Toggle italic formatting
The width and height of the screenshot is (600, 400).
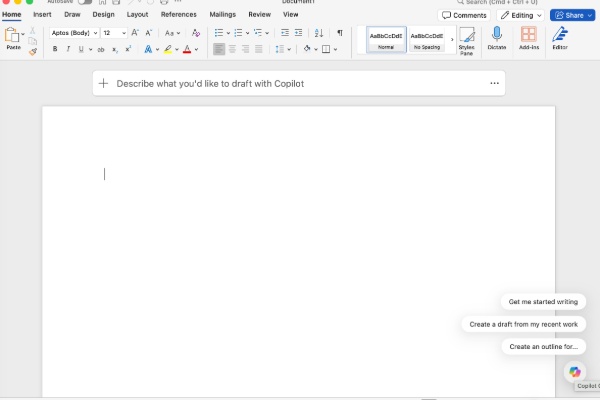(68, 49)
